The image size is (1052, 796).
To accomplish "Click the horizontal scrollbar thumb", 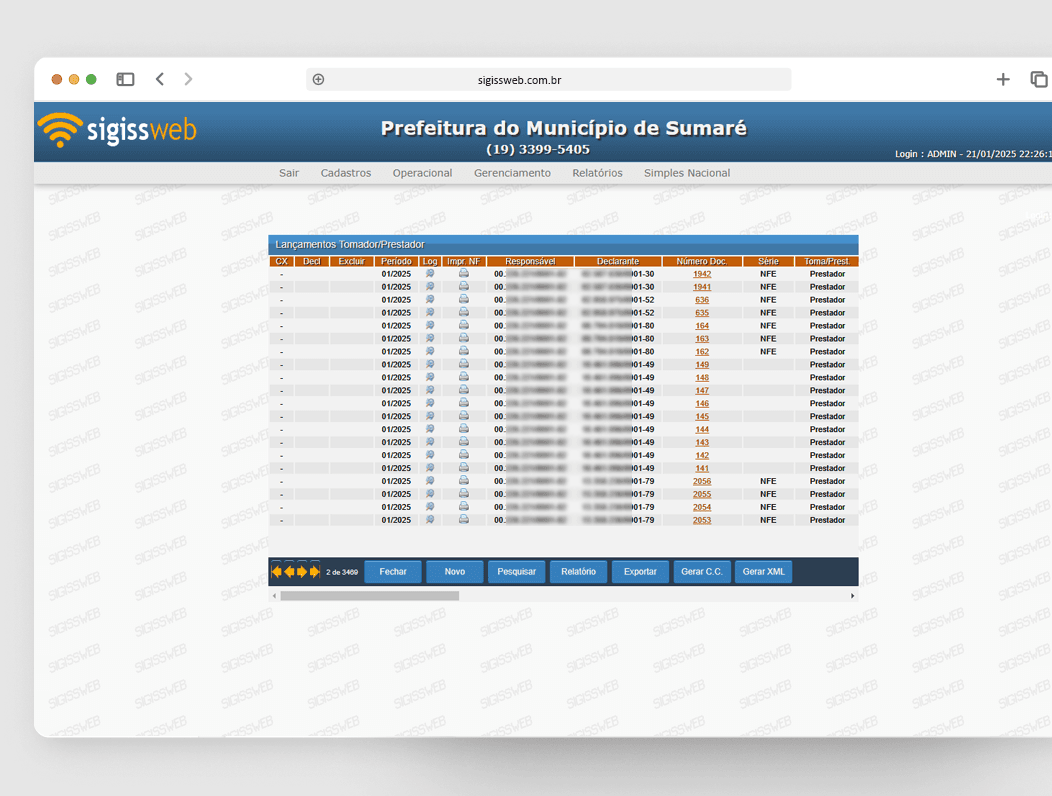I will [370, 595].
